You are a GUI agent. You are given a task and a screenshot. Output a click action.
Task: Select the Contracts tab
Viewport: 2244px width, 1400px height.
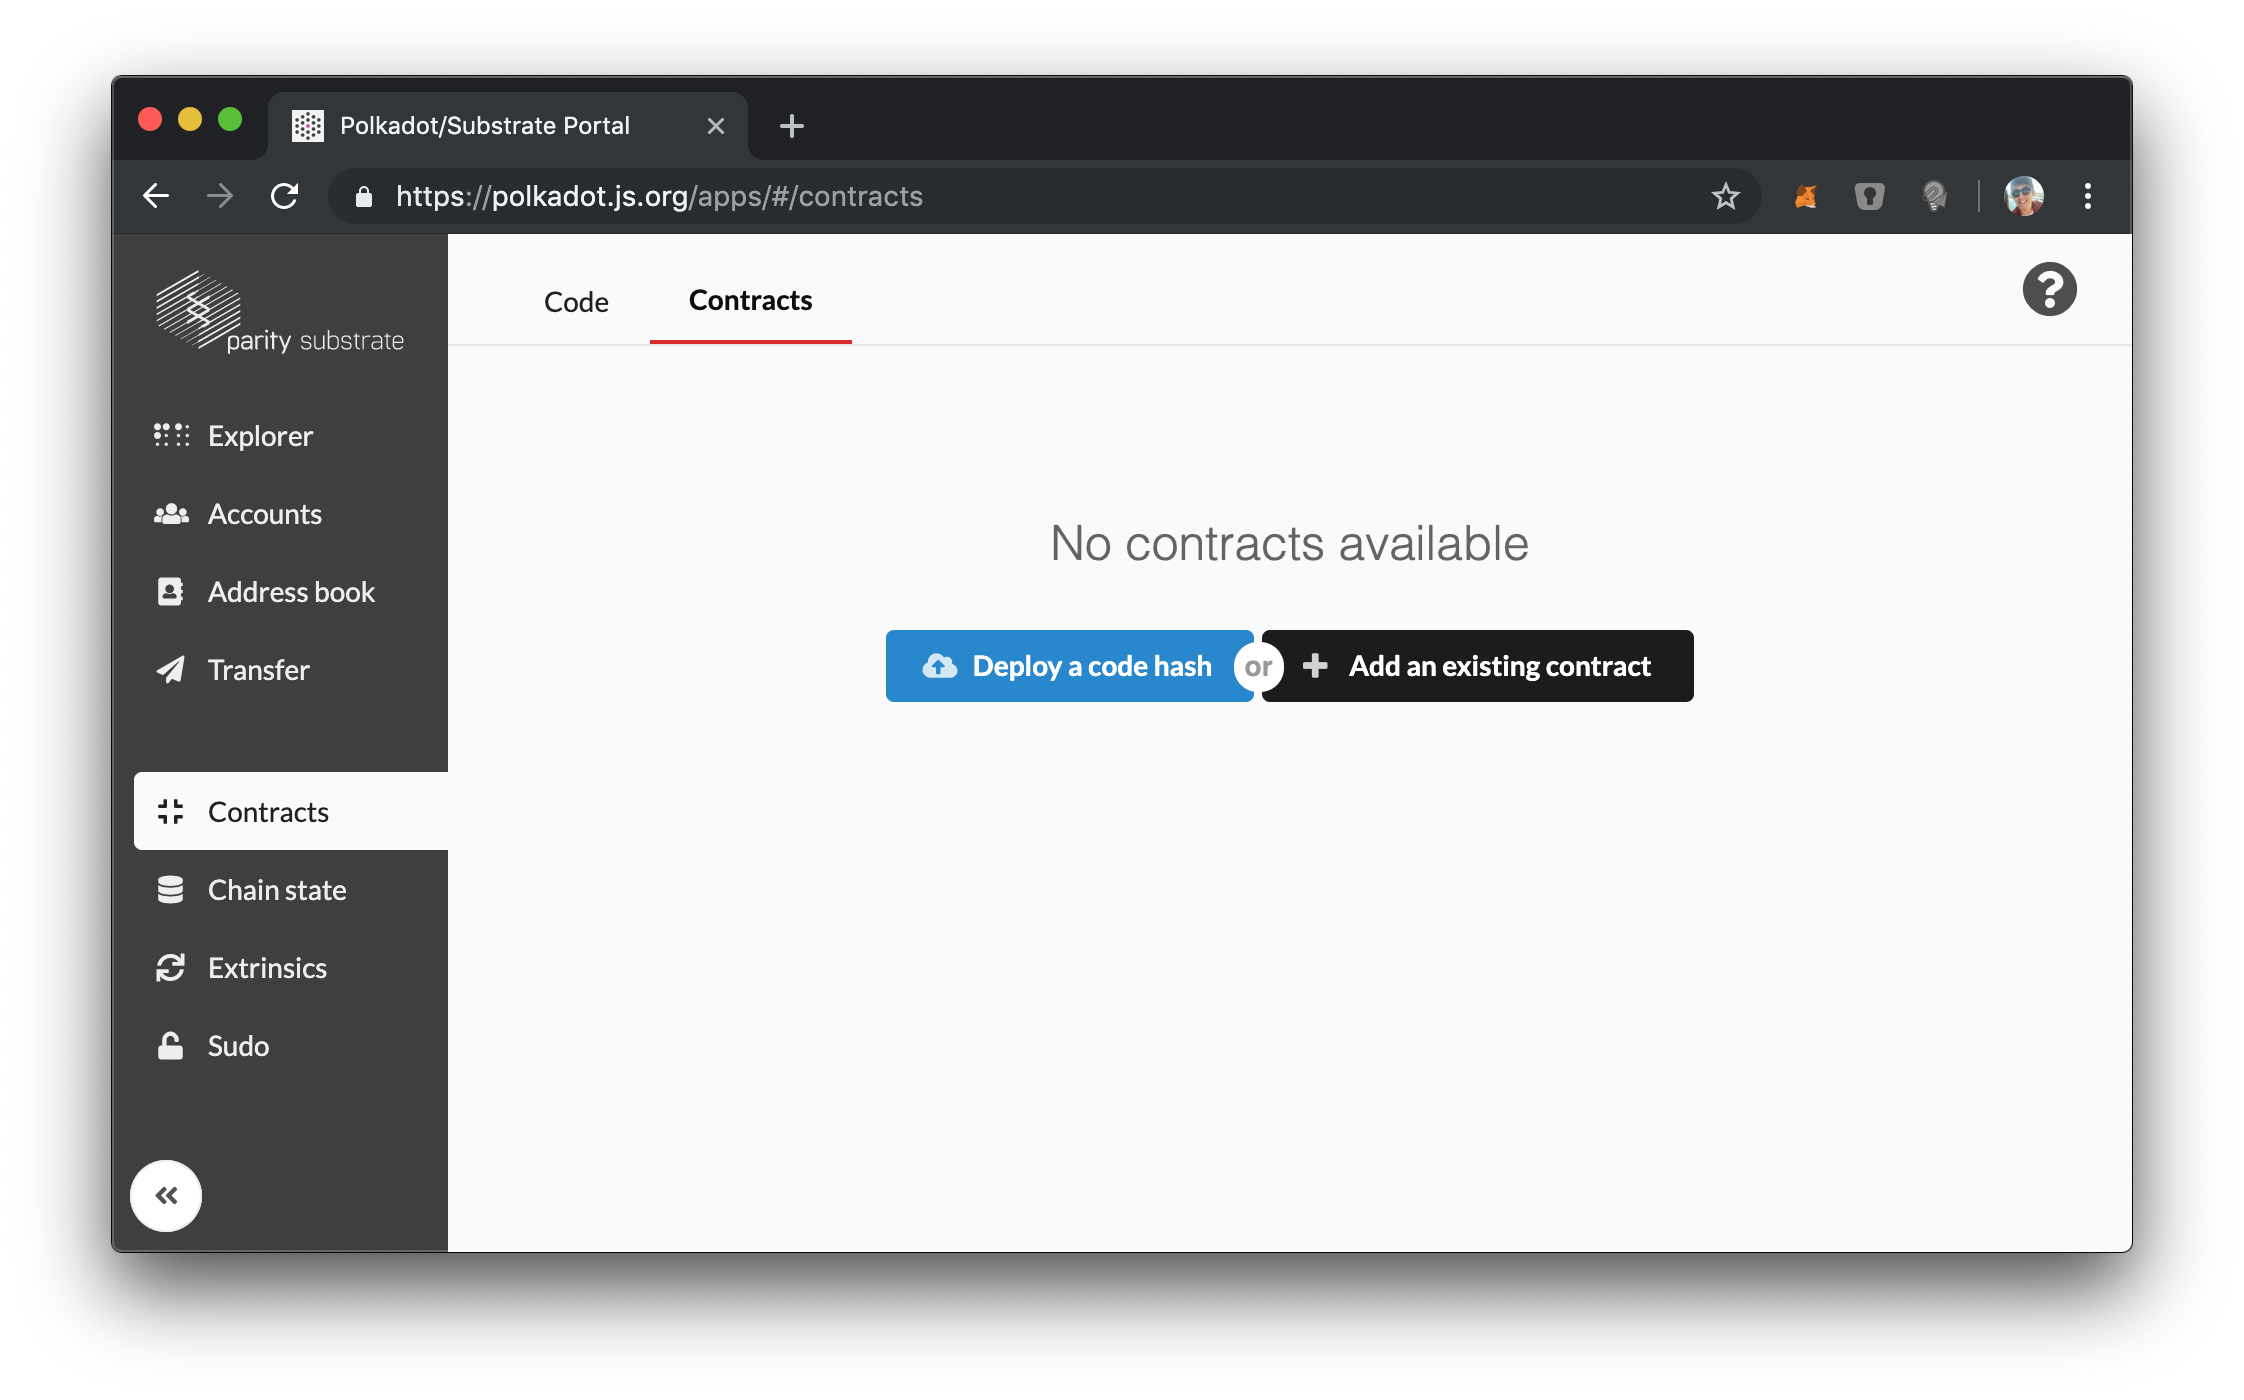(x=750, y=300)
